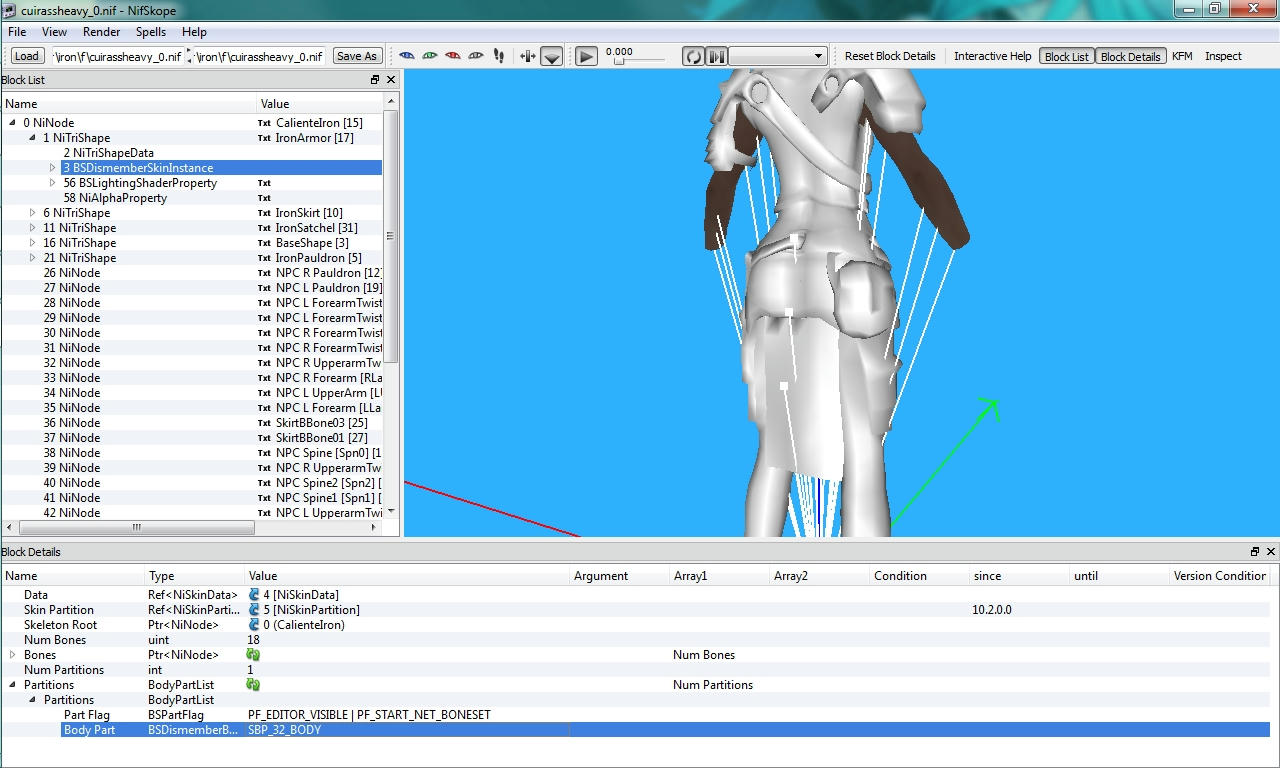Click the Txt icon beside CalienteIron
The width and height of the screenshot is (1280, 768).
coord(264,123)
